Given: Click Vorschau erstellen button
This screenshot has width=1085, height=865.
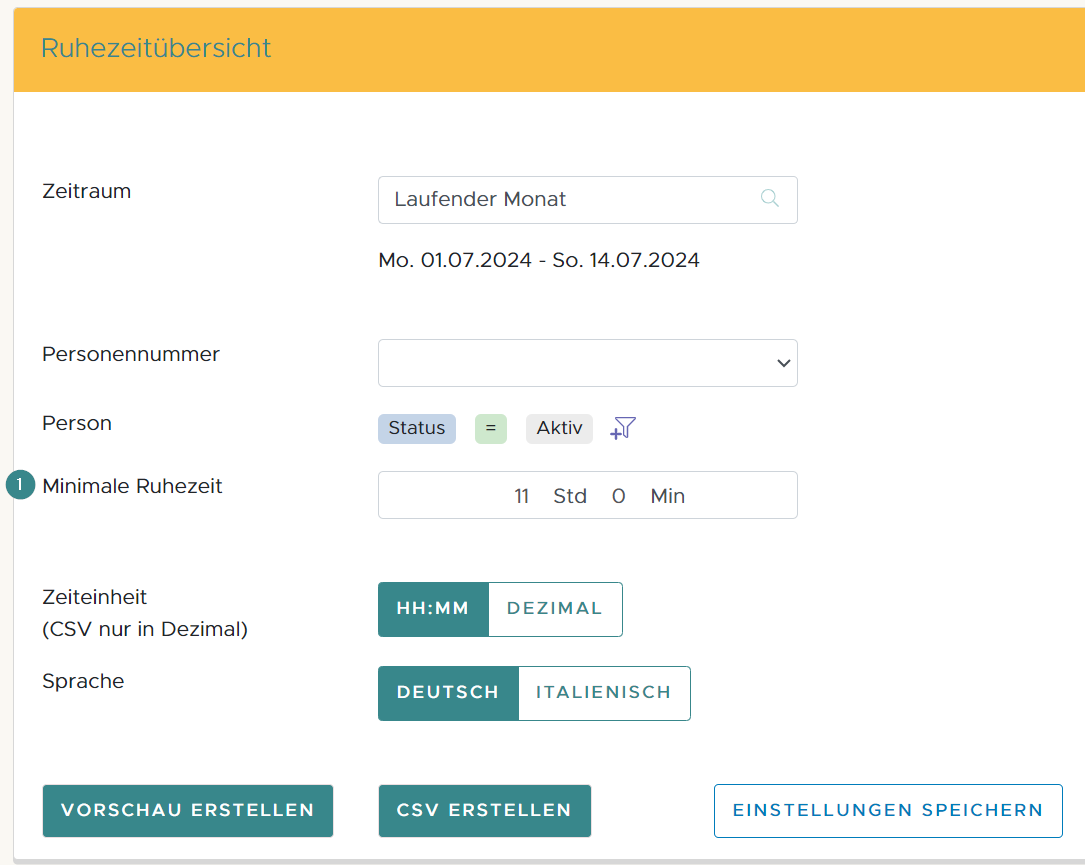Looking at the screenshot, I should click(188, 811).
